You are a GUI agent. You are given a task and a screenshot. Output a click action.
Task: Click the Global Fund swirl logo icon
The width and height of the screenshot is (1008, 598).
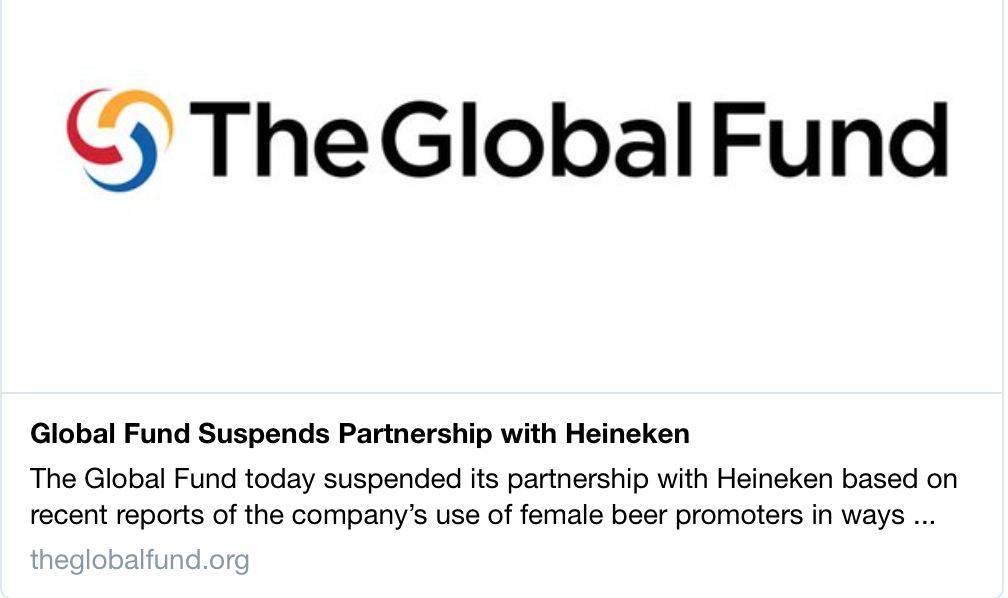click(x=120, y=140)
